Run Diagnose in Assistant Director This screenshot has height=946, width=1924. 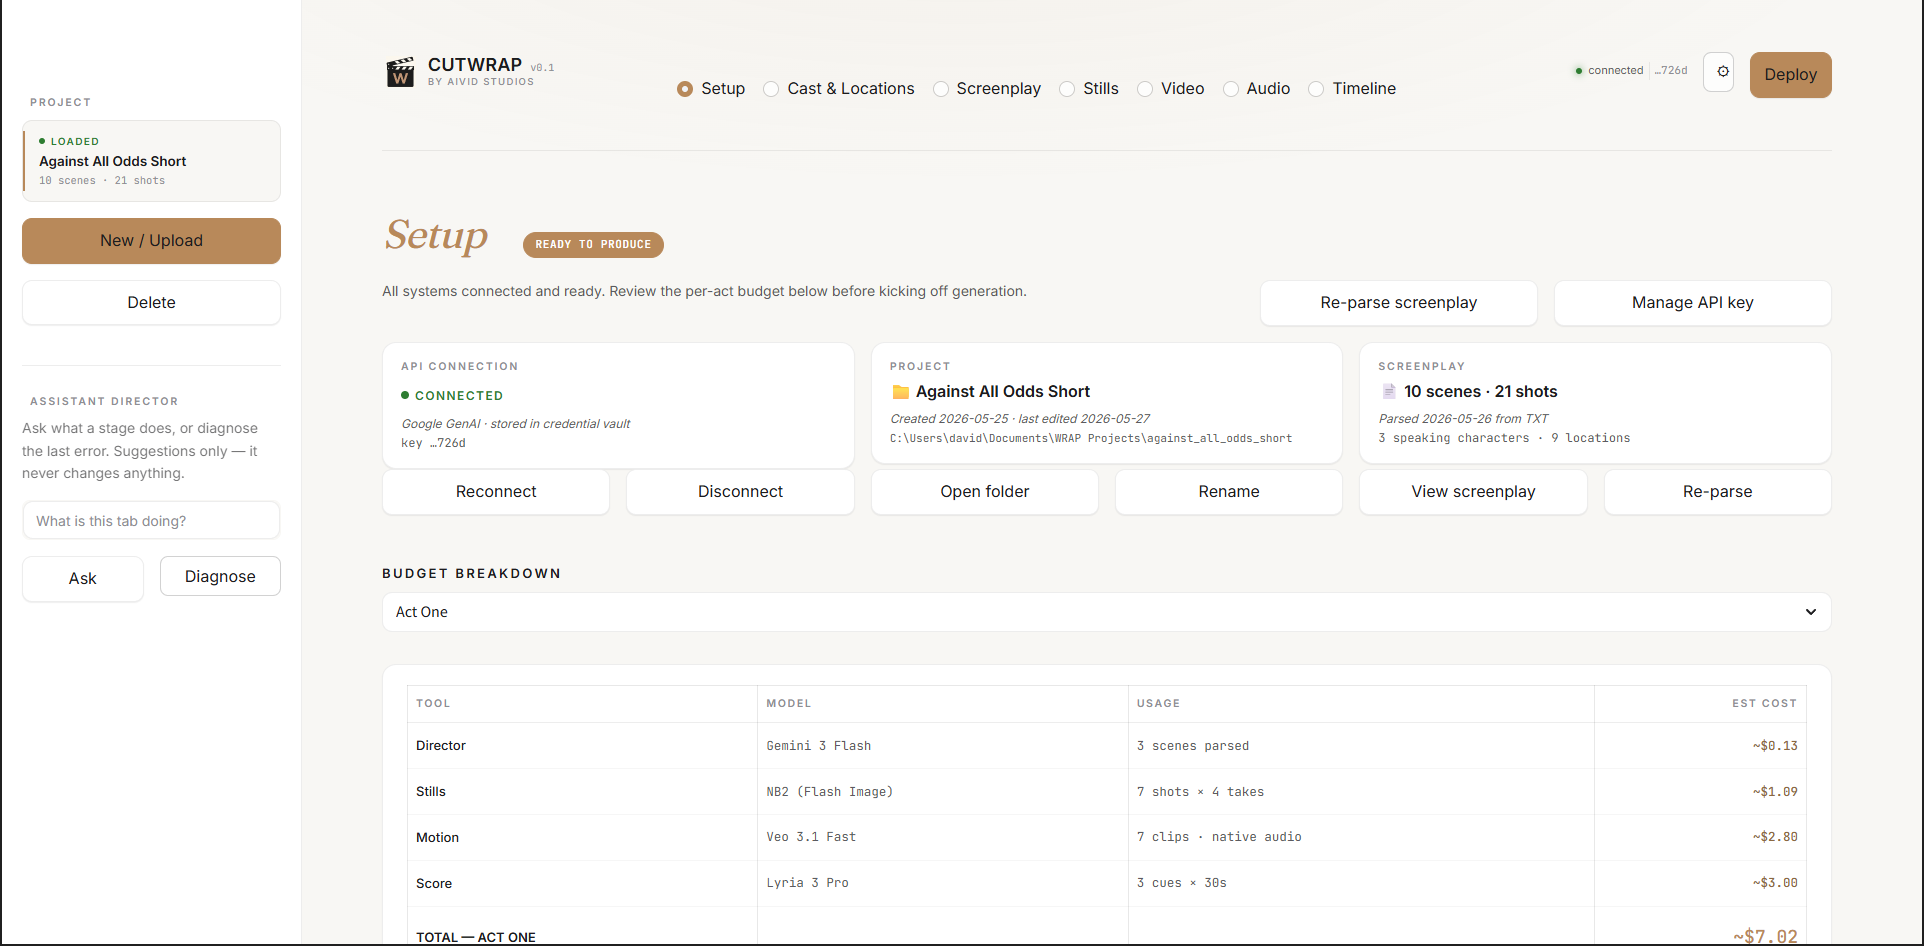coord(220,577)
